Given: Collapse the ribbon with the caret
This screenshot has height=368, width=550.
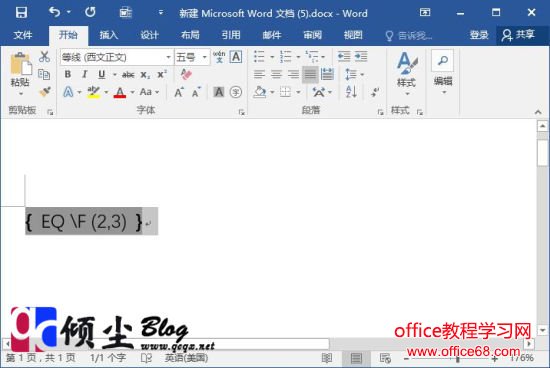Looking at the screenshot, I should 538,112.
